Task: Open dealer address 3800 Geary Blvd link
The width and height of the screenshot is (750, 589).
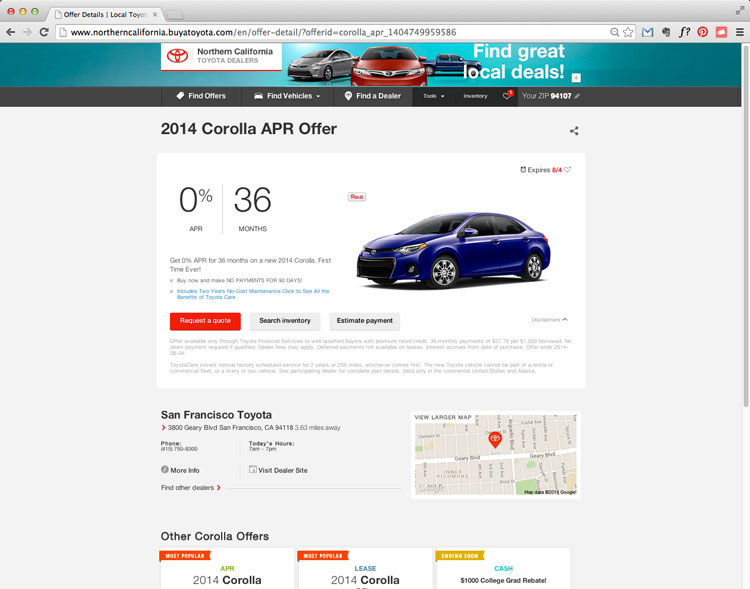Action: point(230,428)
